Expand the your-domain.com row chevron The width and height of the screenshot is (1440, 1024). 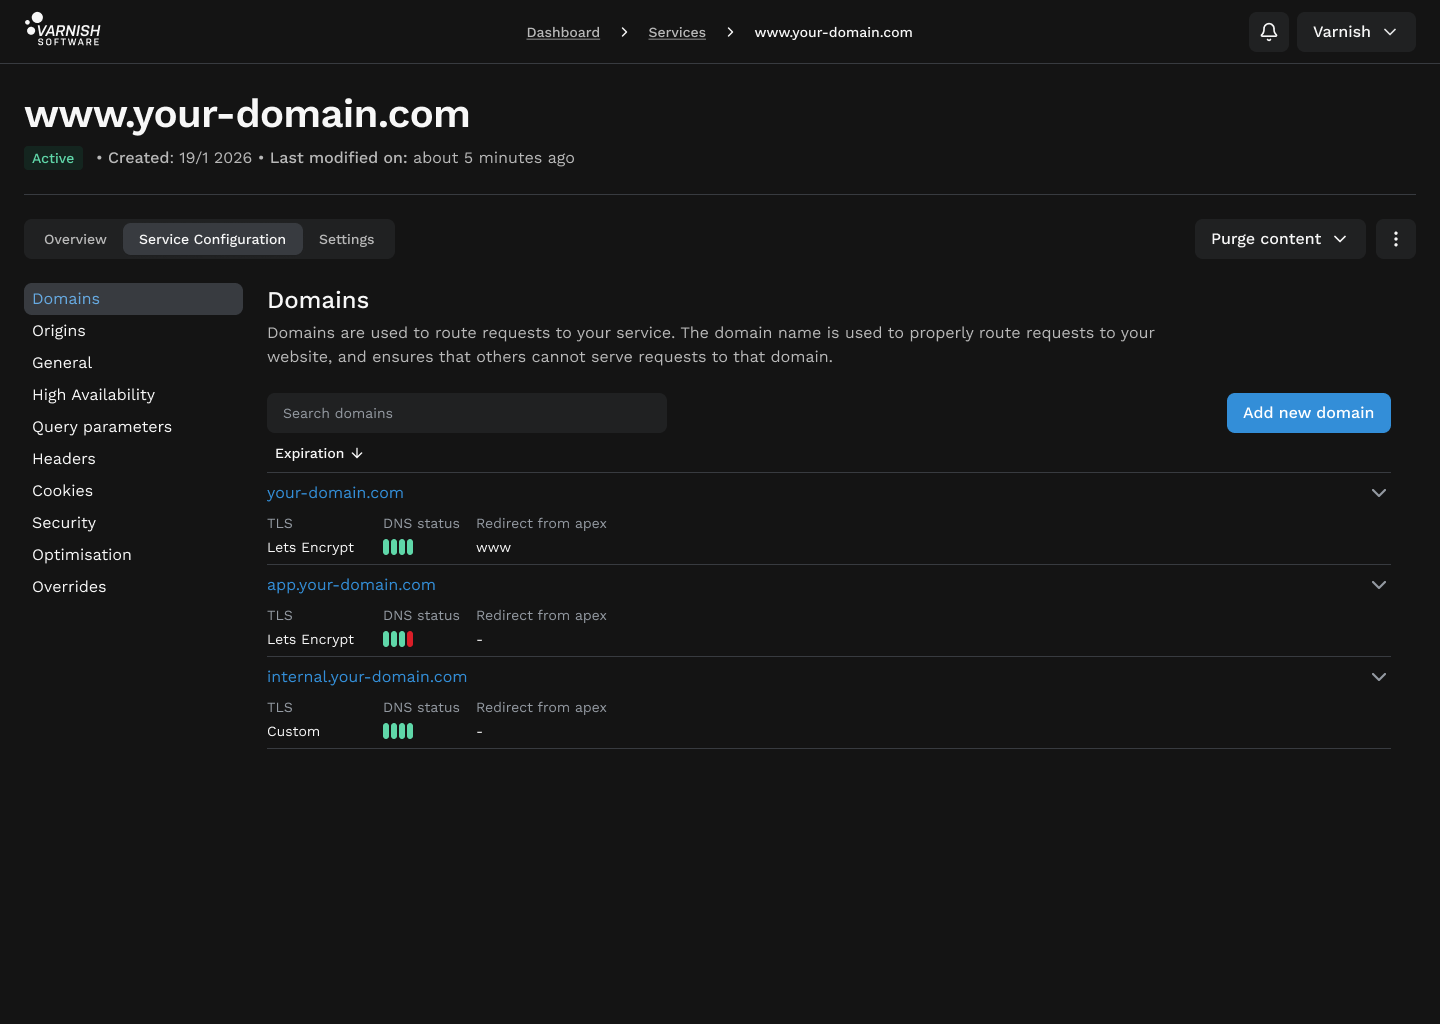pyautogui.click(x=1378, y=493)
